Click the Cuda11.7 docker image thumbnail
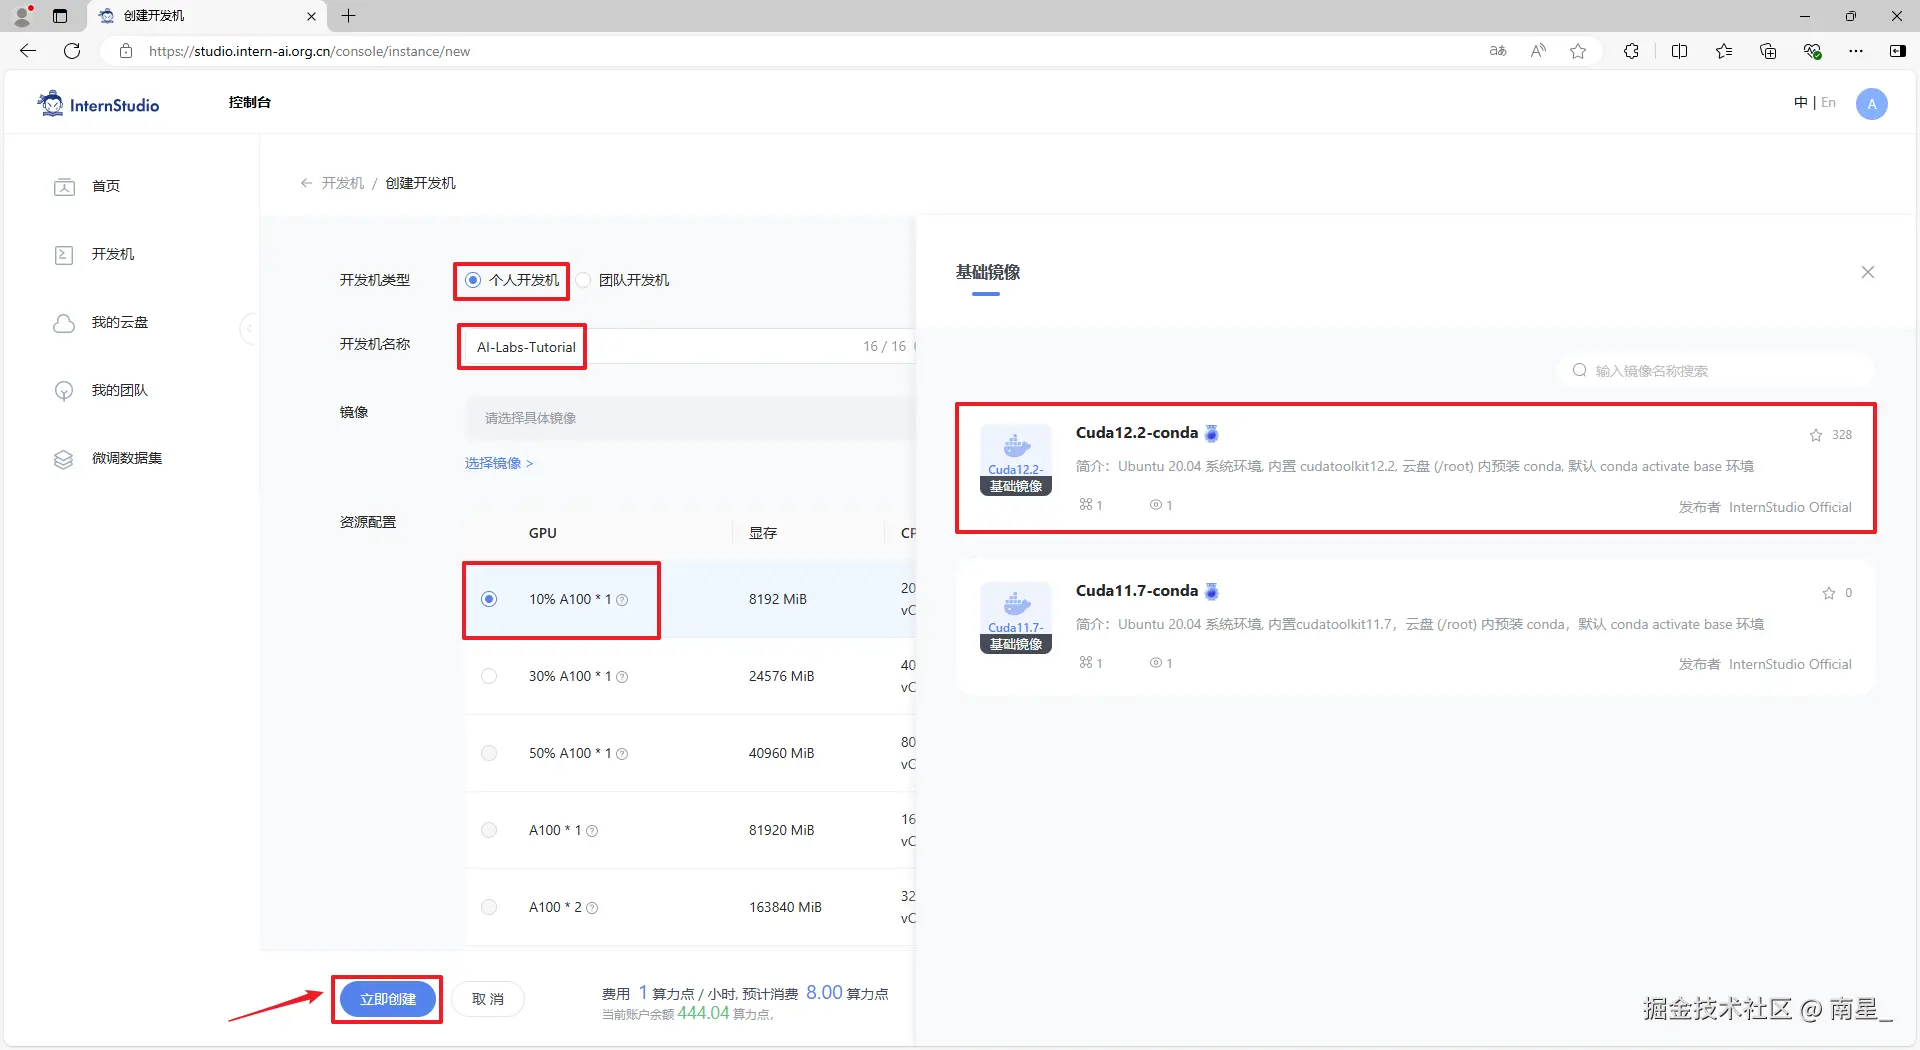This screenshot has width=1920, height=1050. (x=1016, y=618)
